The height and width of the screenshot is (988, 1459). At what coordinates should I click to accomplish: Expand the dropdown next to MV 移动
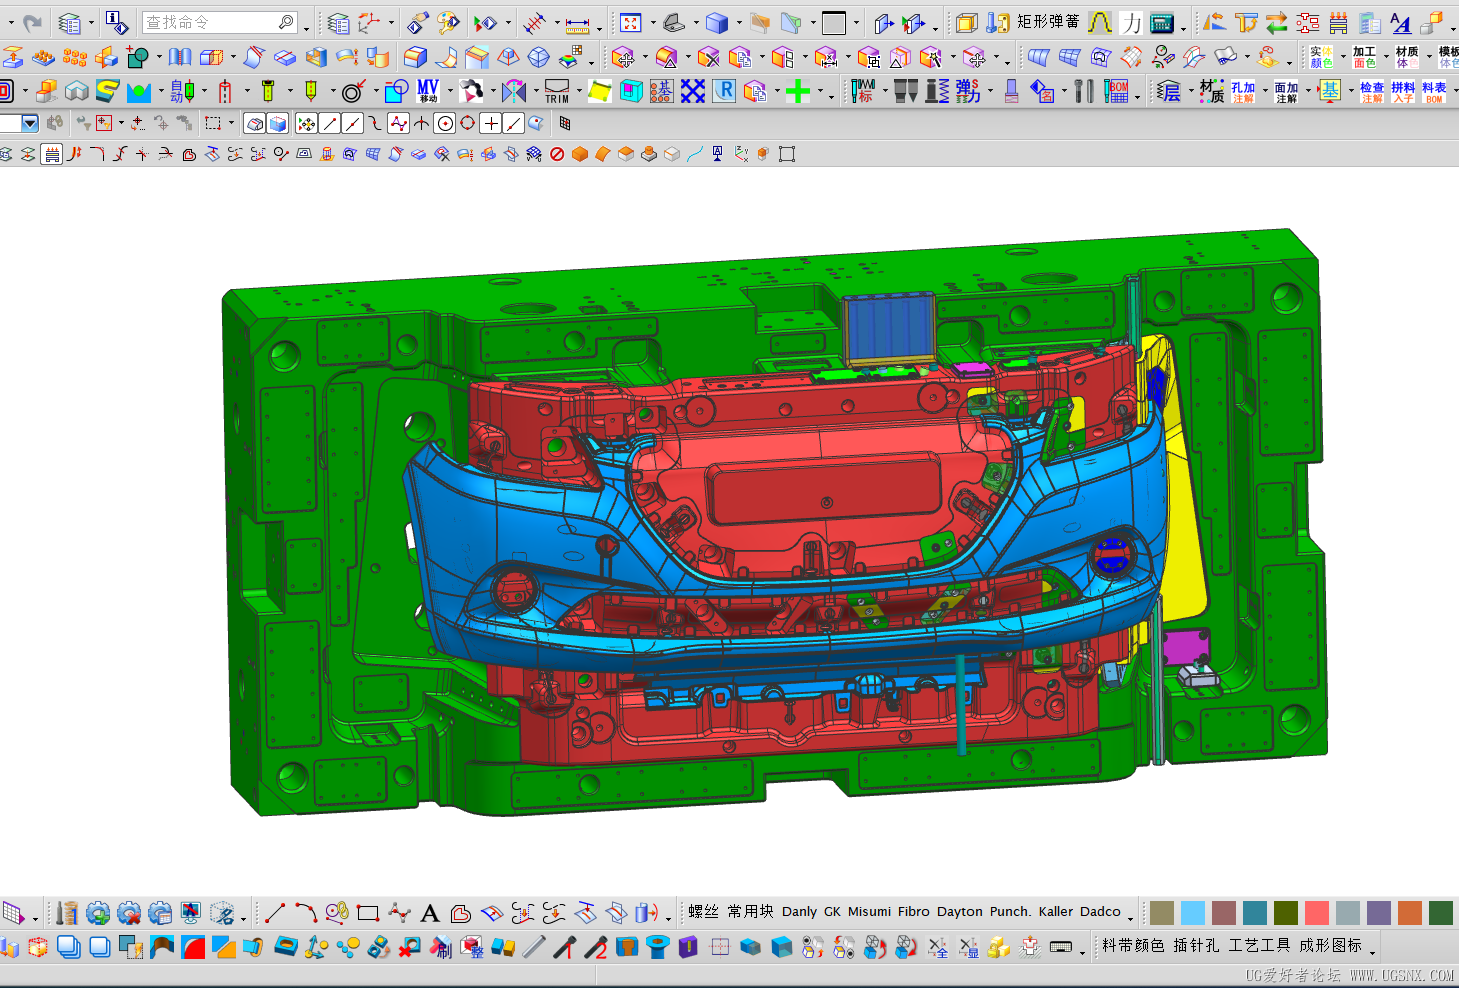(449, 92)
